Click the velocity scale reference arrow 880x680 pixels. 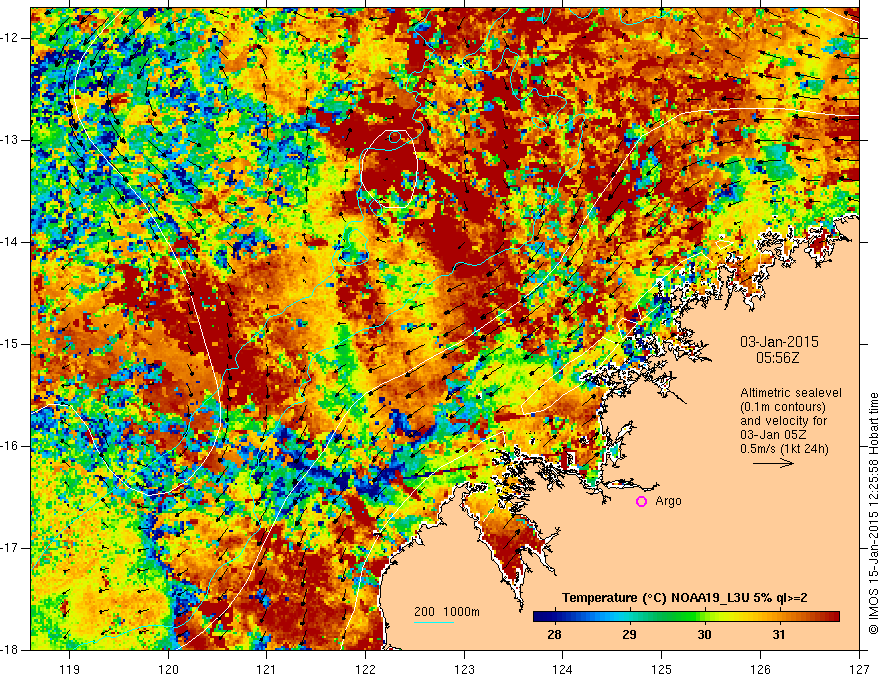click(773, 463)
